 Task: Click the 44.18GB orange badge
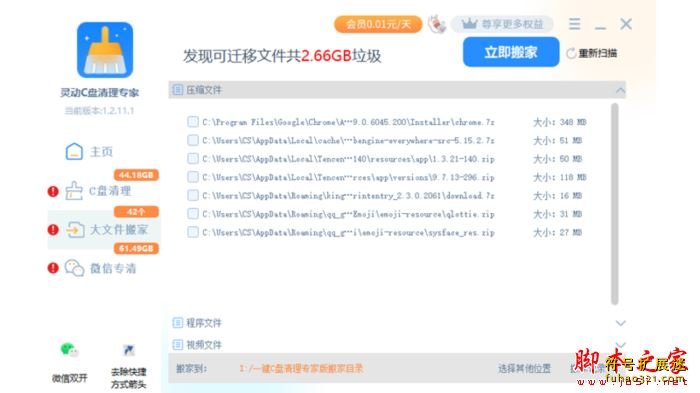(136, 175)
